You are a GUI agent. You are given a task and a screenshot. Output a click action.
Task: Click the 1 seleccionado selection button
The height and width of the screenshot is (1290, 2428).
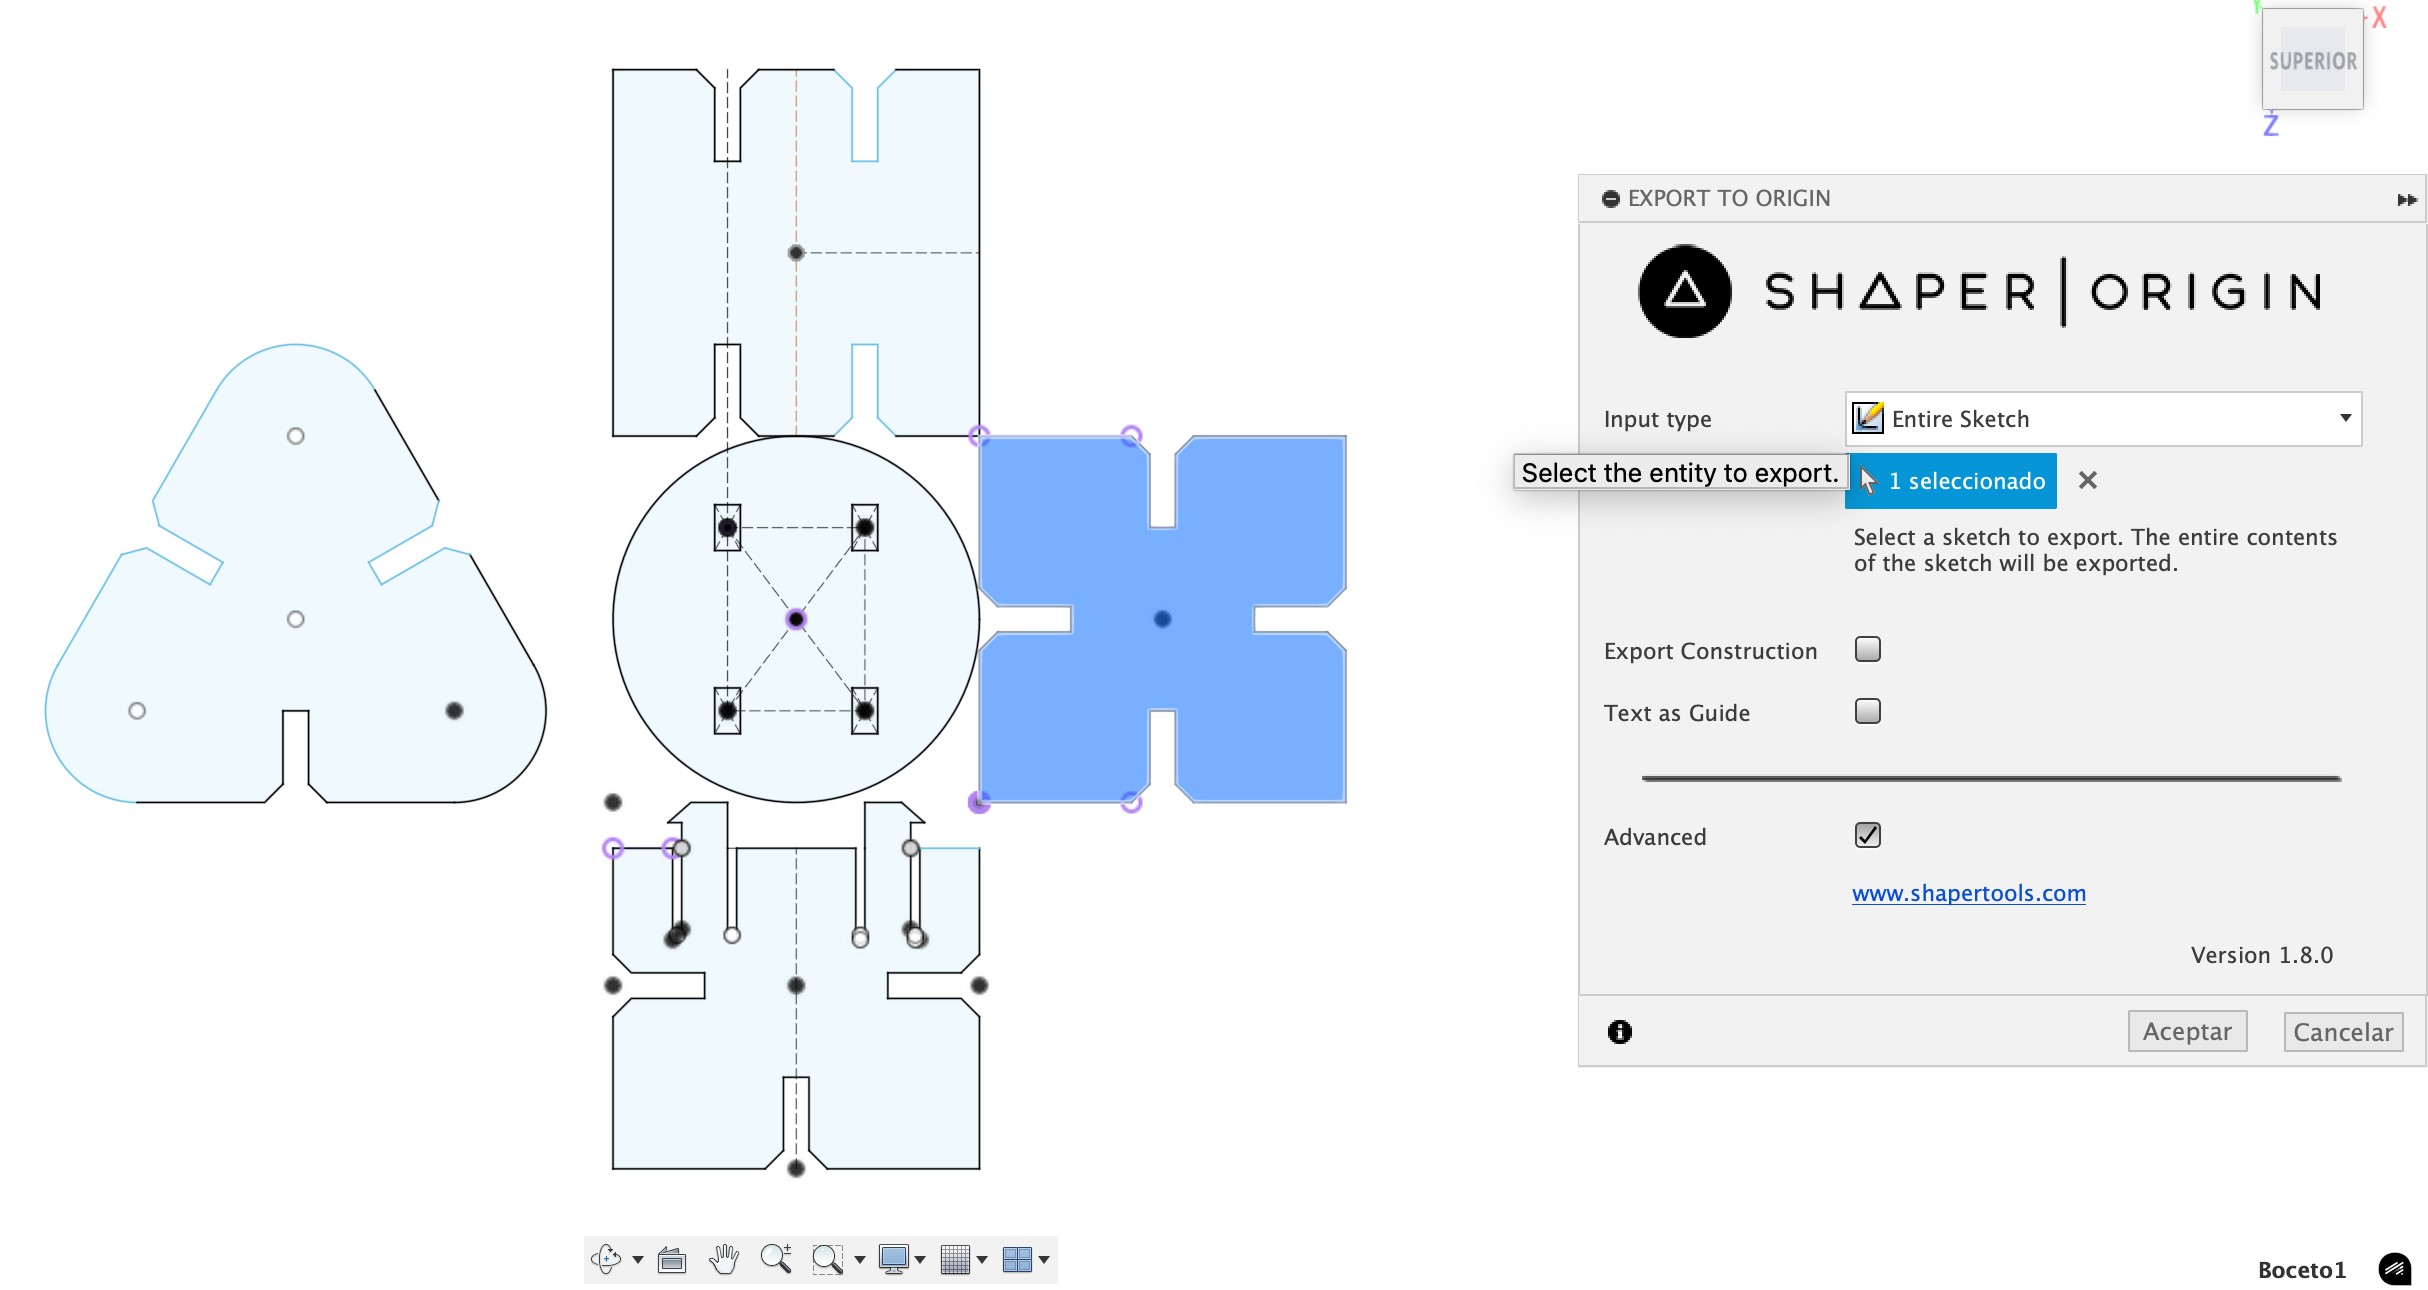[1950, 481]
